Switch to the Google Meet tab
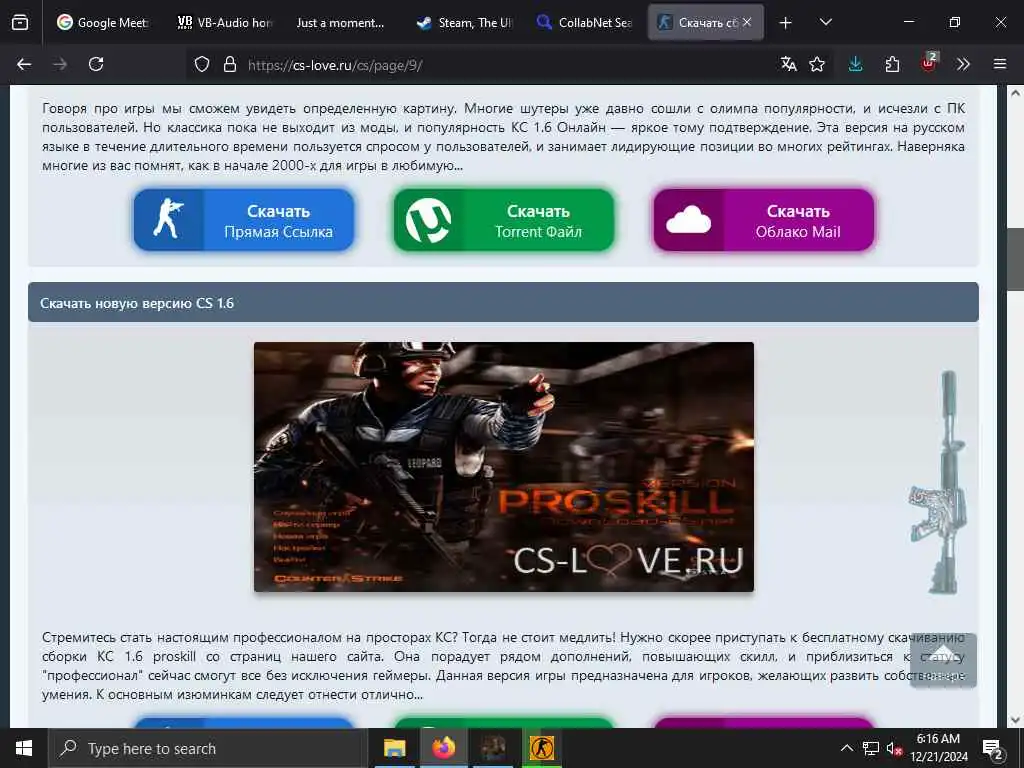 click(102, 22)
